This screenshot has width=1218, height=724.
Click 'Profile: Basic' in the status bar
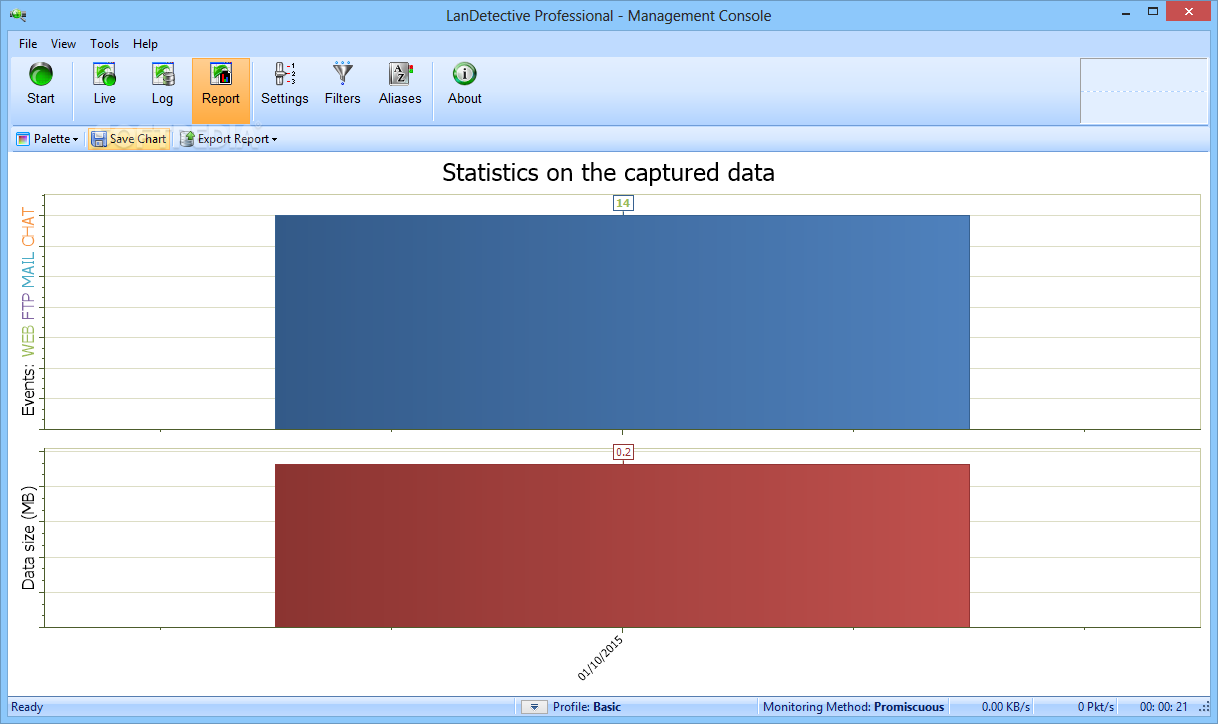tap(587, 707)
